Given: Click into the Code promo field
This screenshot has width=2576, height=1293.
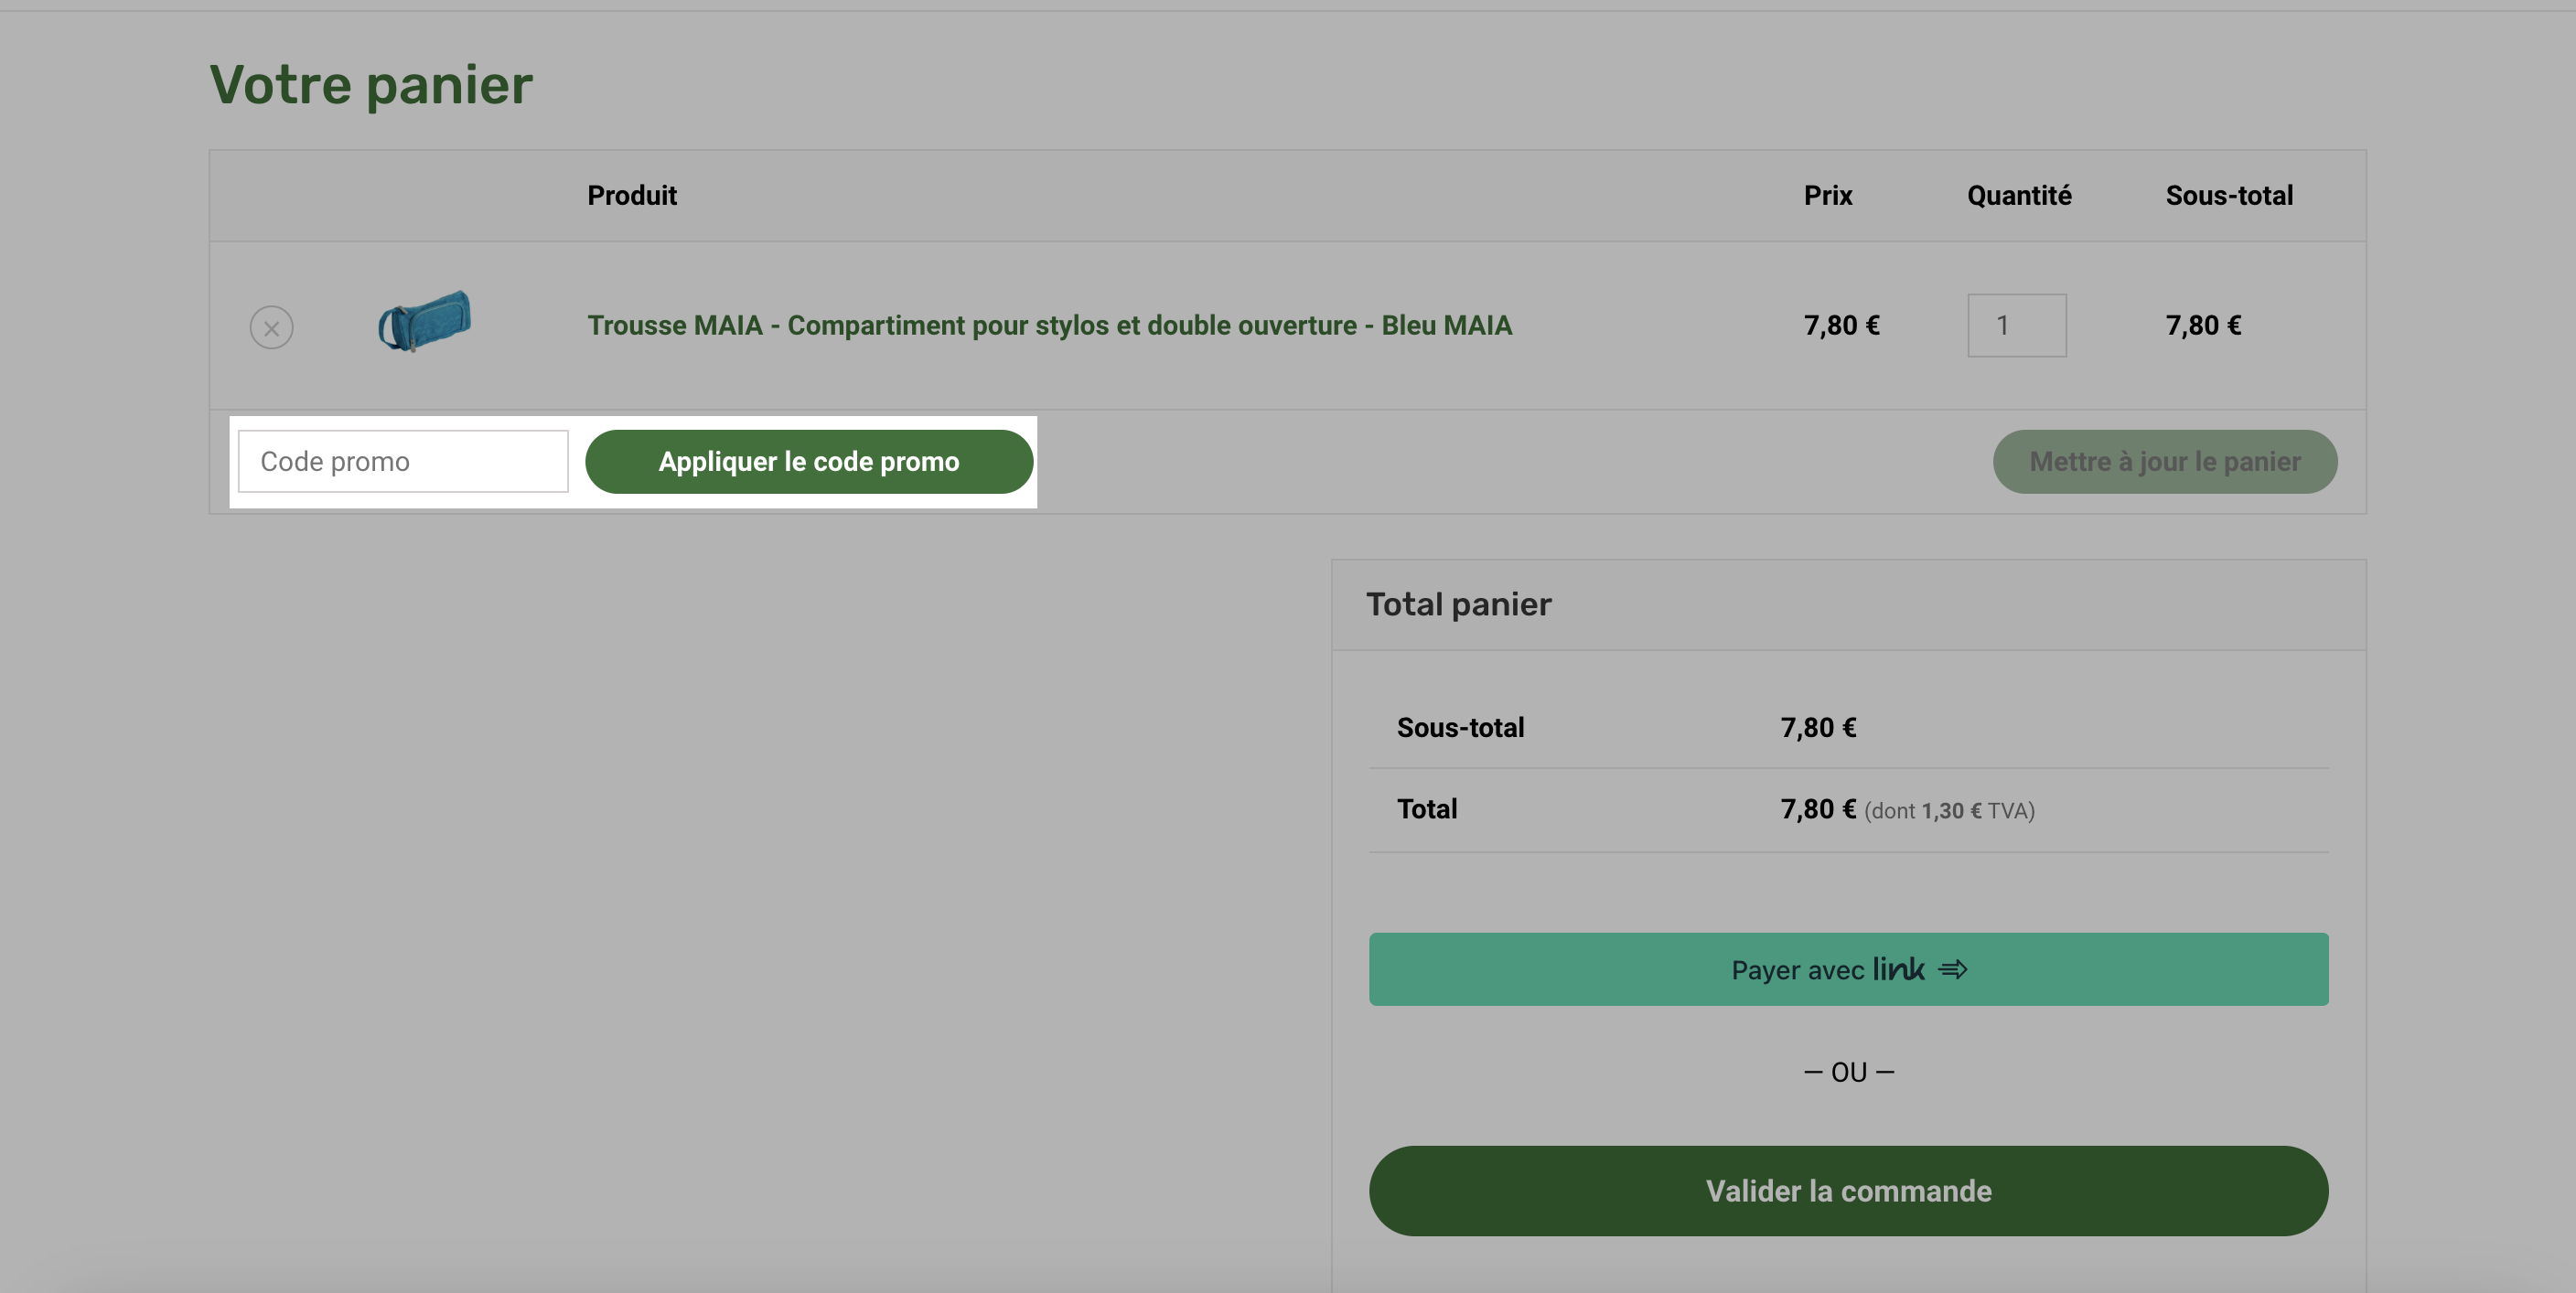Looking at the screenshot, I should pos(403,461).
